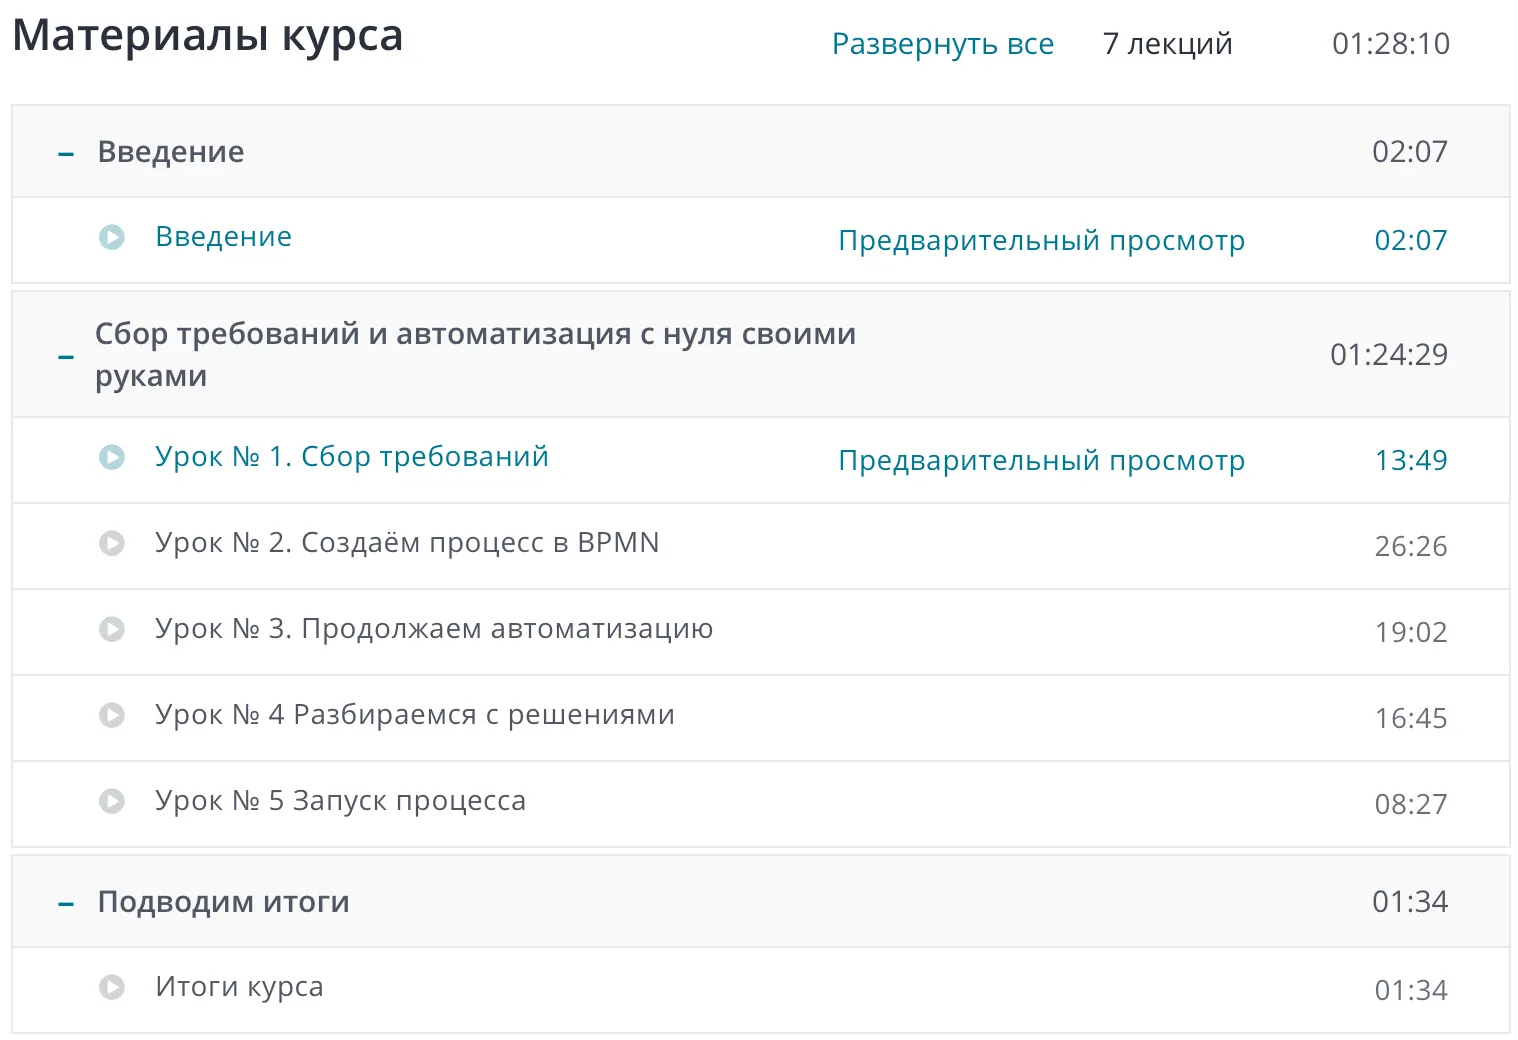Click play icon for Урок № 4
1518x1040 pixels.
(x=112, y=715)
